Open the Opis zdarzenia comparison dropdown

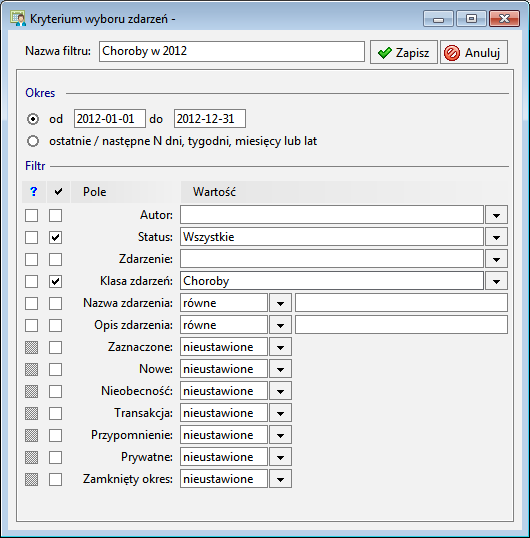280,325
